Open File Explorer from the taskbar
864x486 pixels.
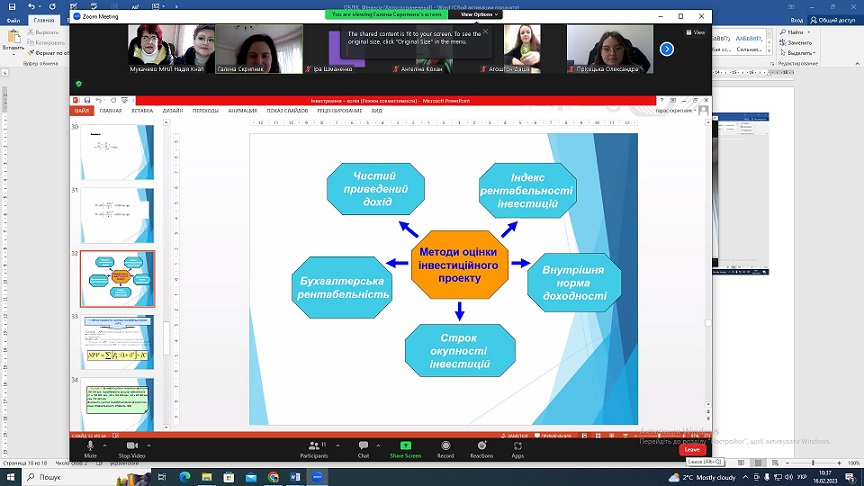[x=207, y=477]
